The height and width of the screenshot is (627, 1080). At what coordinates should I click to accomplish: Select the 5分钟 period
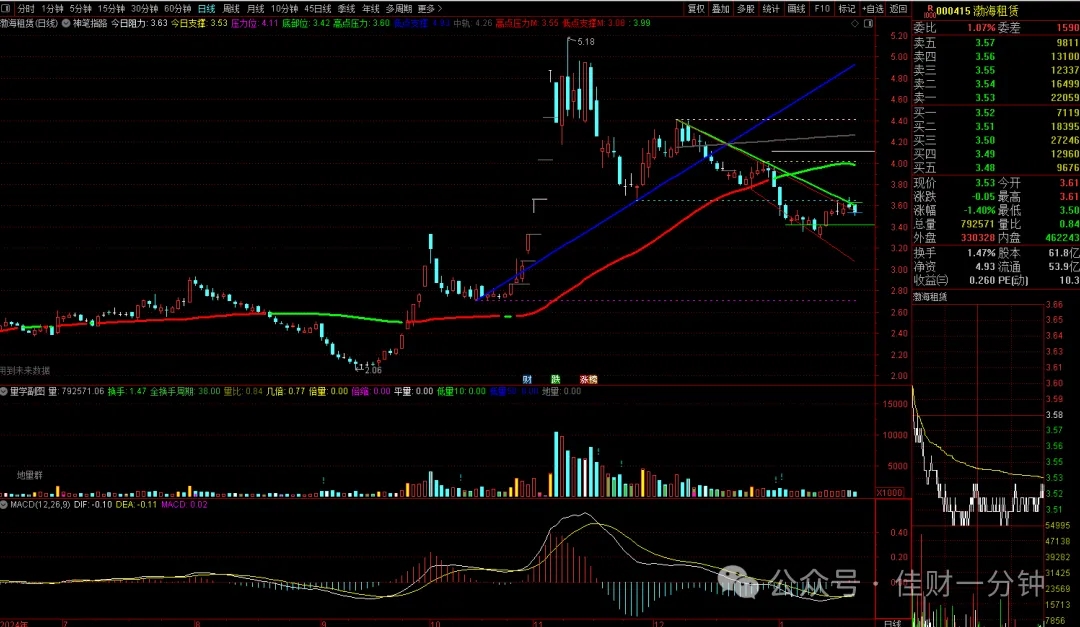pyautogui.click(x=81, y=9)
